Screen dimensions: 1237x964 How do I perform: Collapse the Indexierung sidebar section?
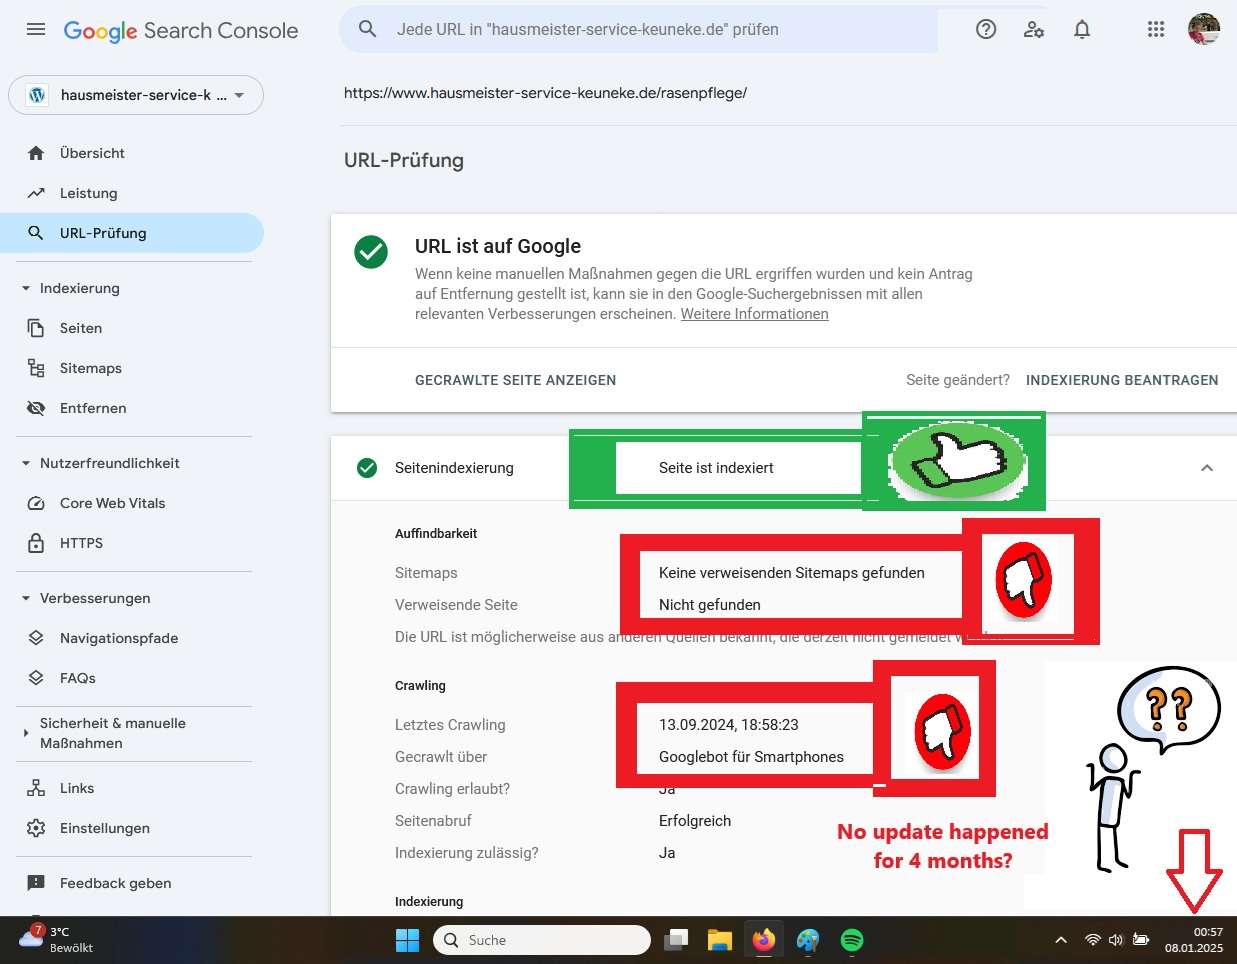pyautogui.click(x=26, y=288)
